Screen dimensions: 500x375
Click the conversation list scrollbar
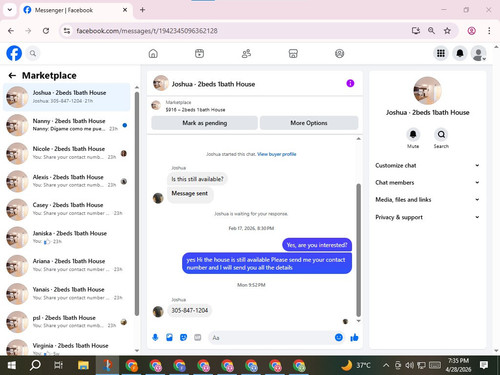[137, 203]
